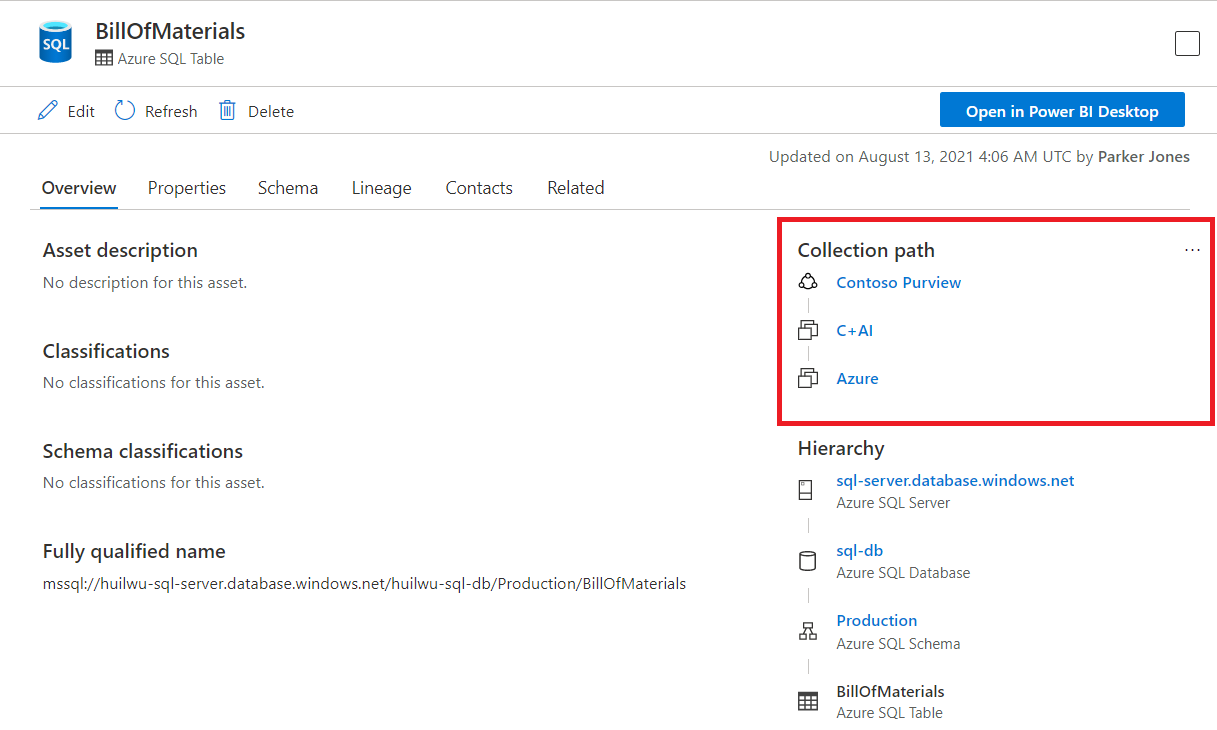The height and width of the screenshot is (730, 1217).
Task: Switch to the Schema tab
Action: tap(288, 187)
